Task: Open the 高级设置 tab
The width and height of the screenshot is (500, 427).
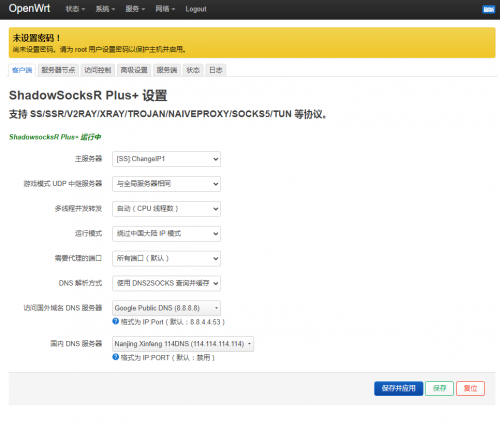Action: tap(134, 70)
